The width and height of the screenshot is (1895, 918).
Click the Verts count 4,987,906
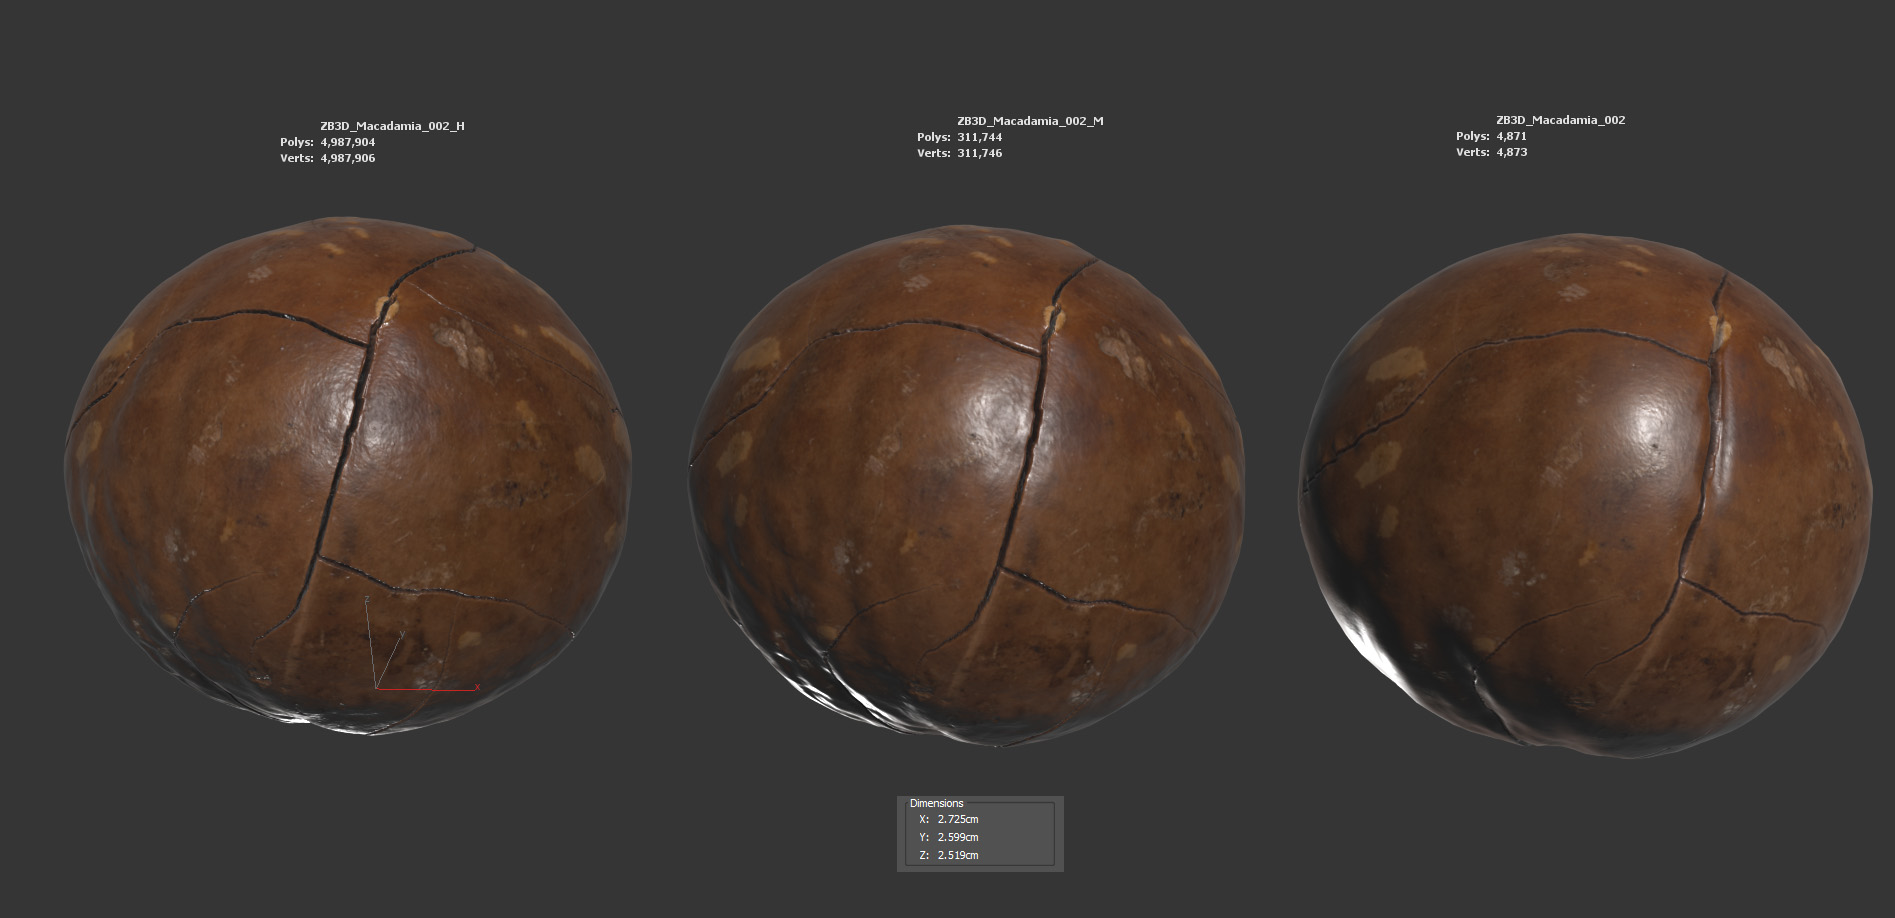coord(347,158)
